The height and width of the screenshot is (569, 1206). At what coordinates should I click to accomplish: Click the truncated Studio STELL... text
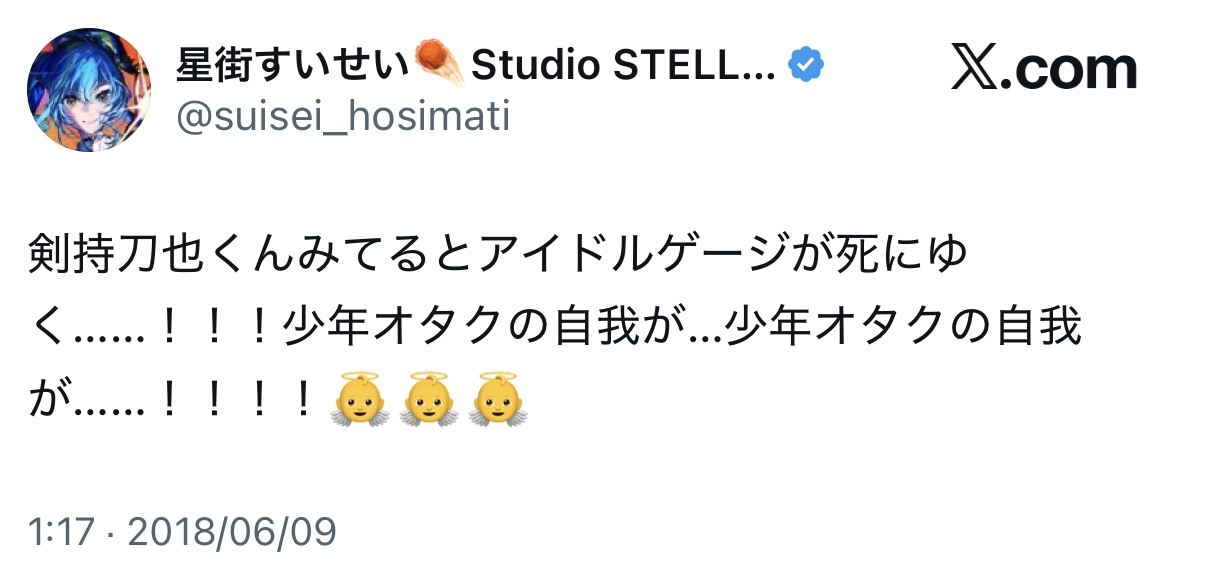point(623,67)
